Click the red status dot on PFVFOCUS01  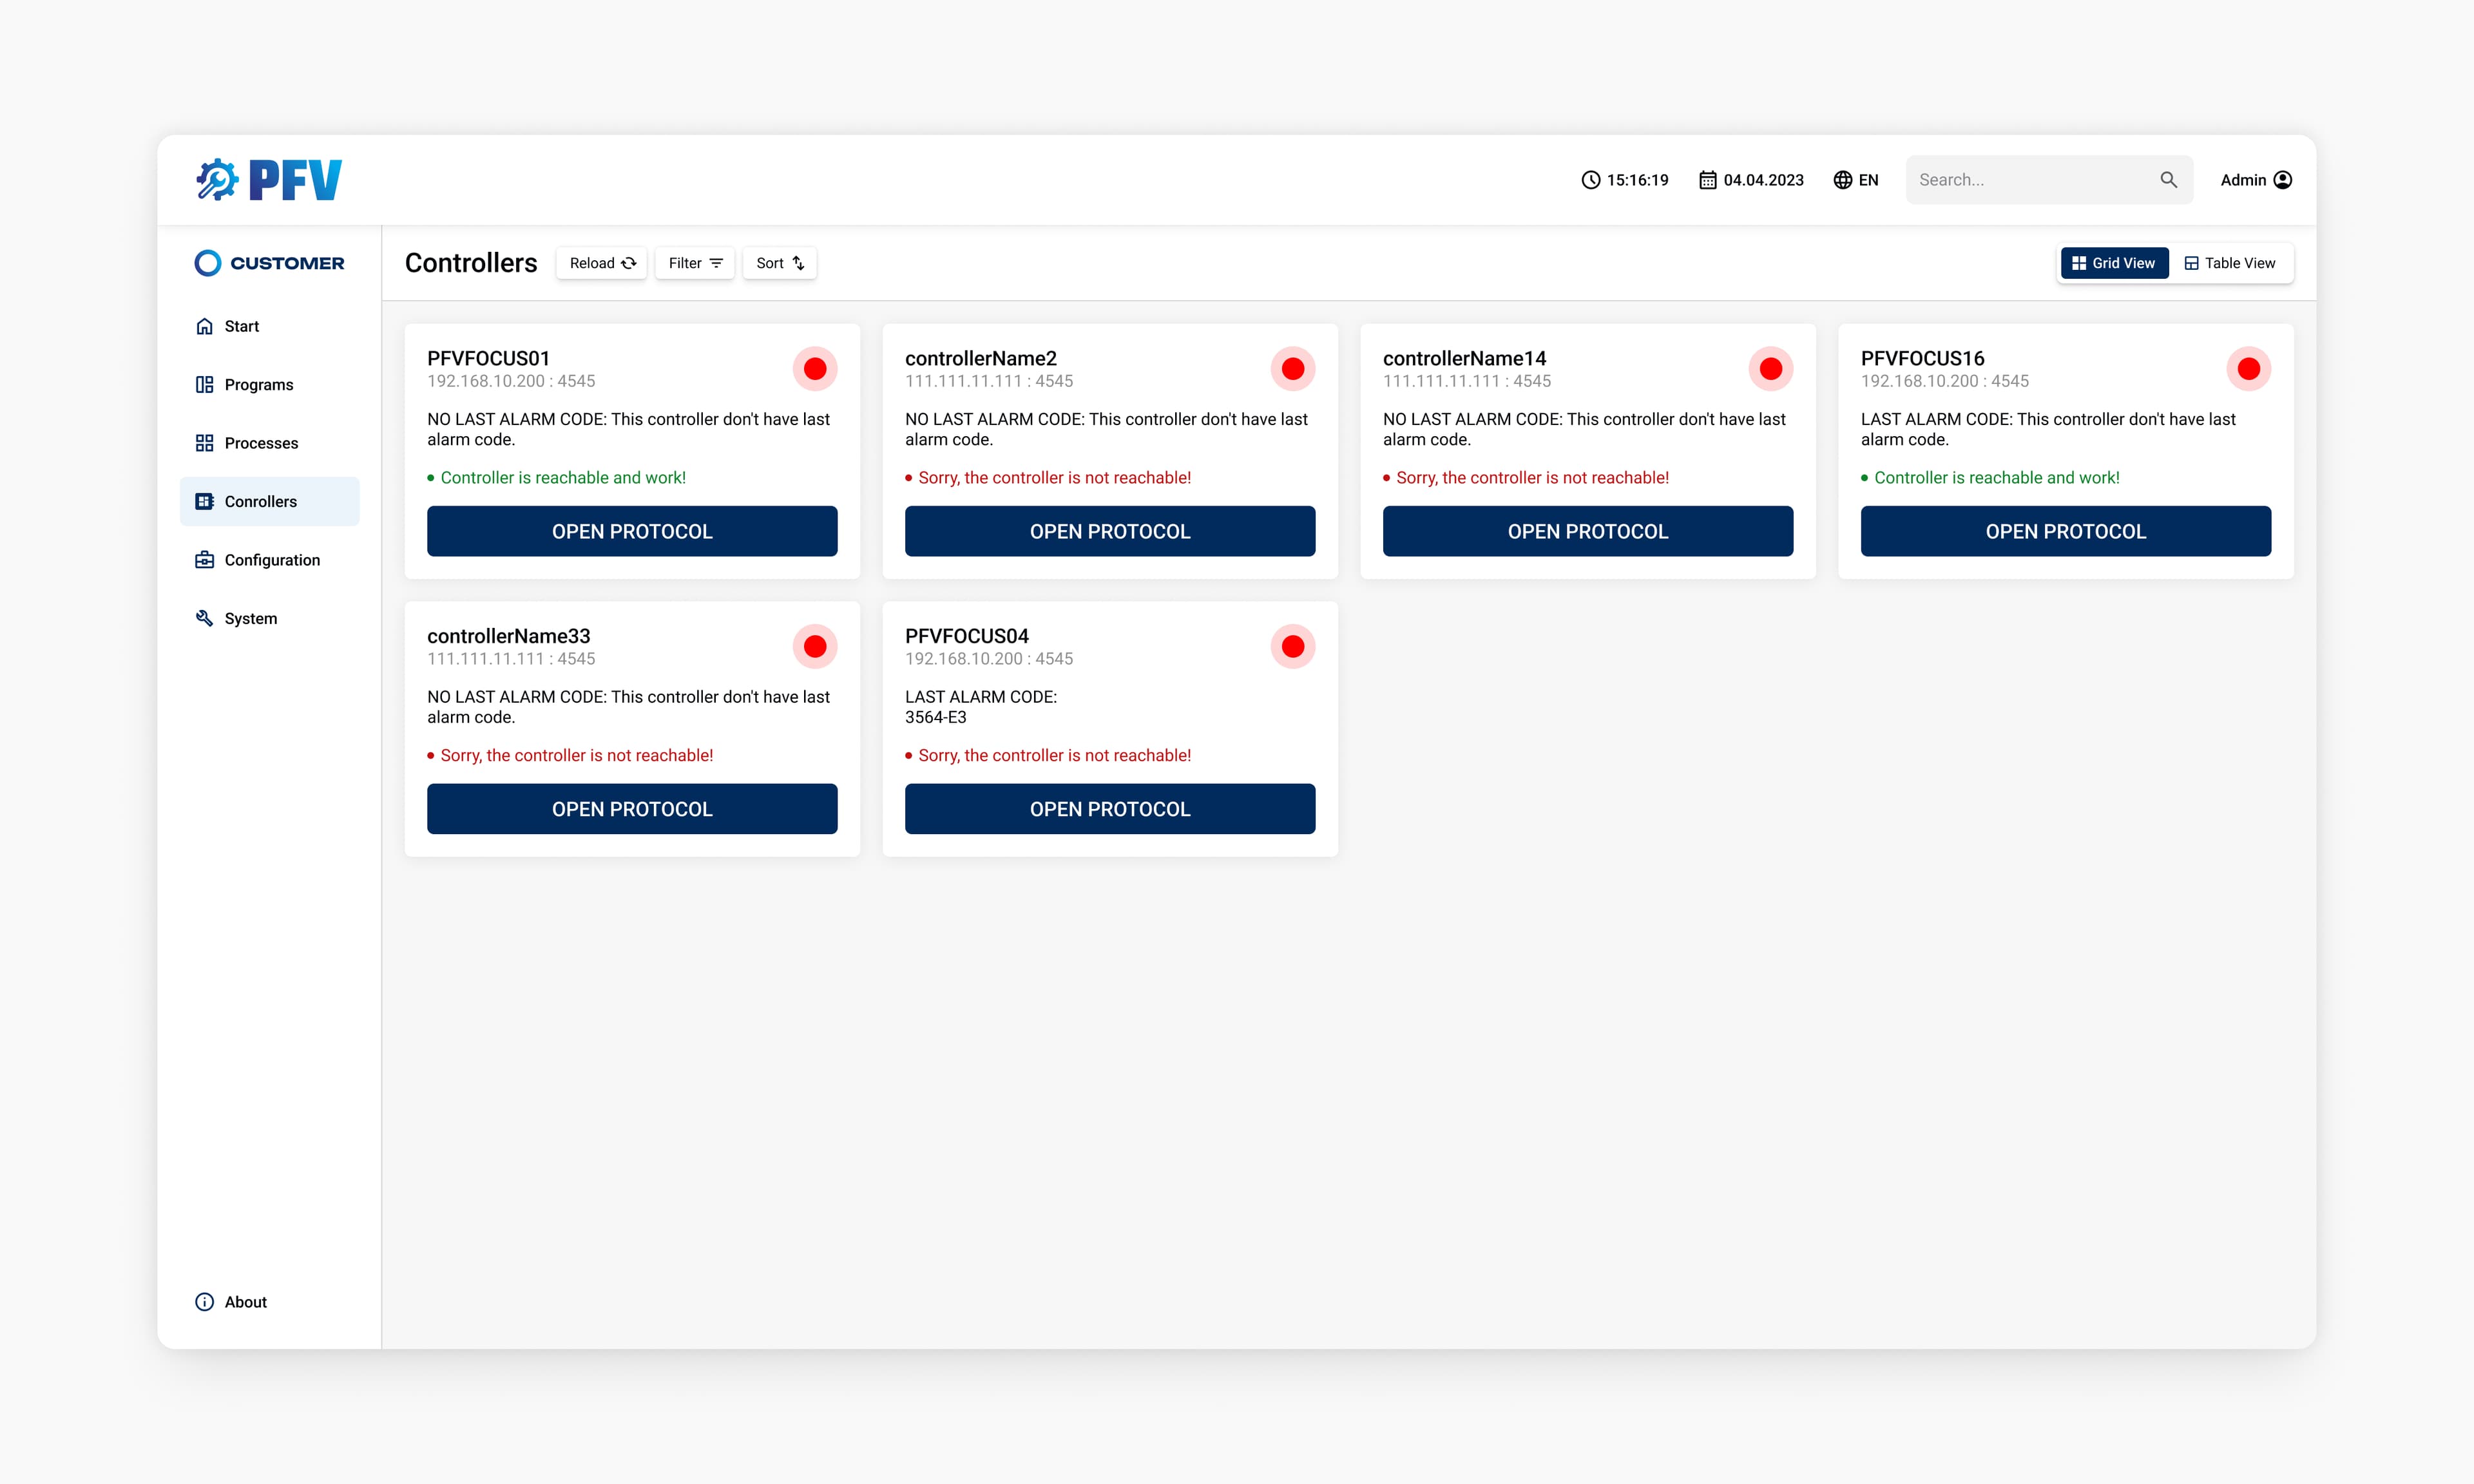click(815, 369)
